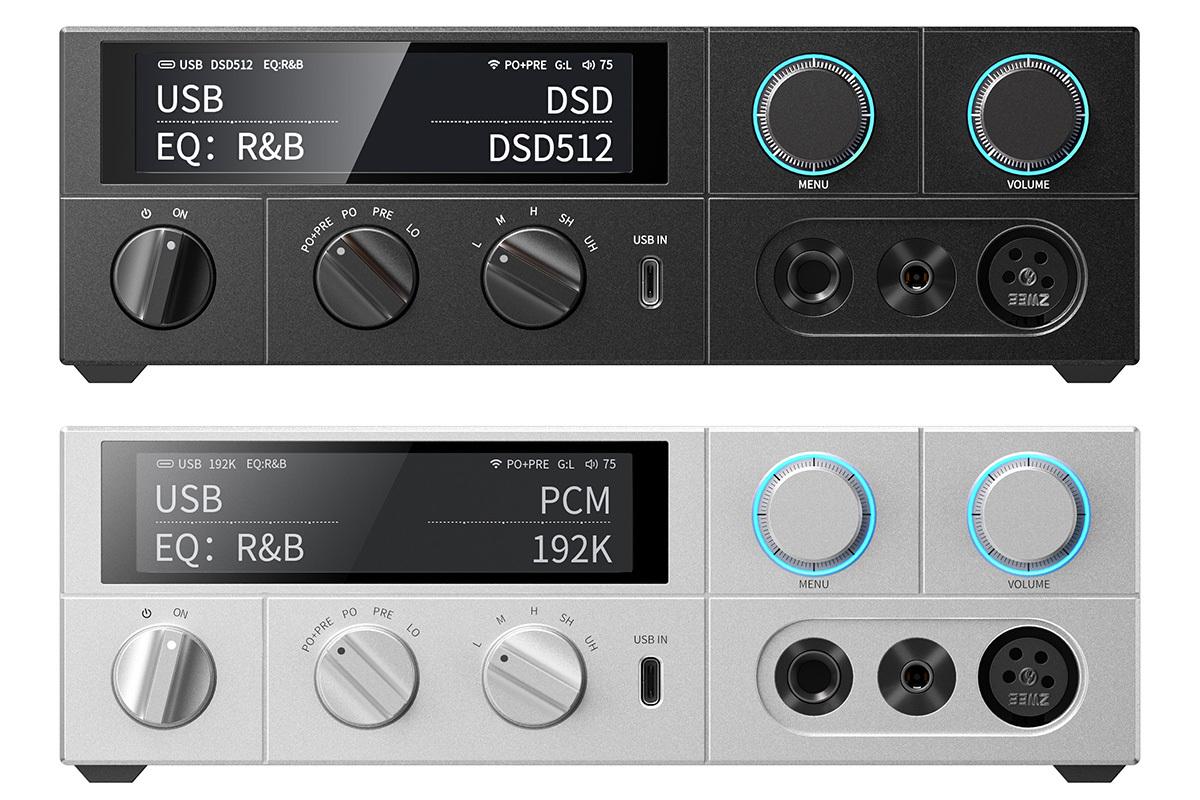The height and width of the screenshot is (800, 1200).
Task: Click the power symbol on the black unit
Action: pos(146,212)
